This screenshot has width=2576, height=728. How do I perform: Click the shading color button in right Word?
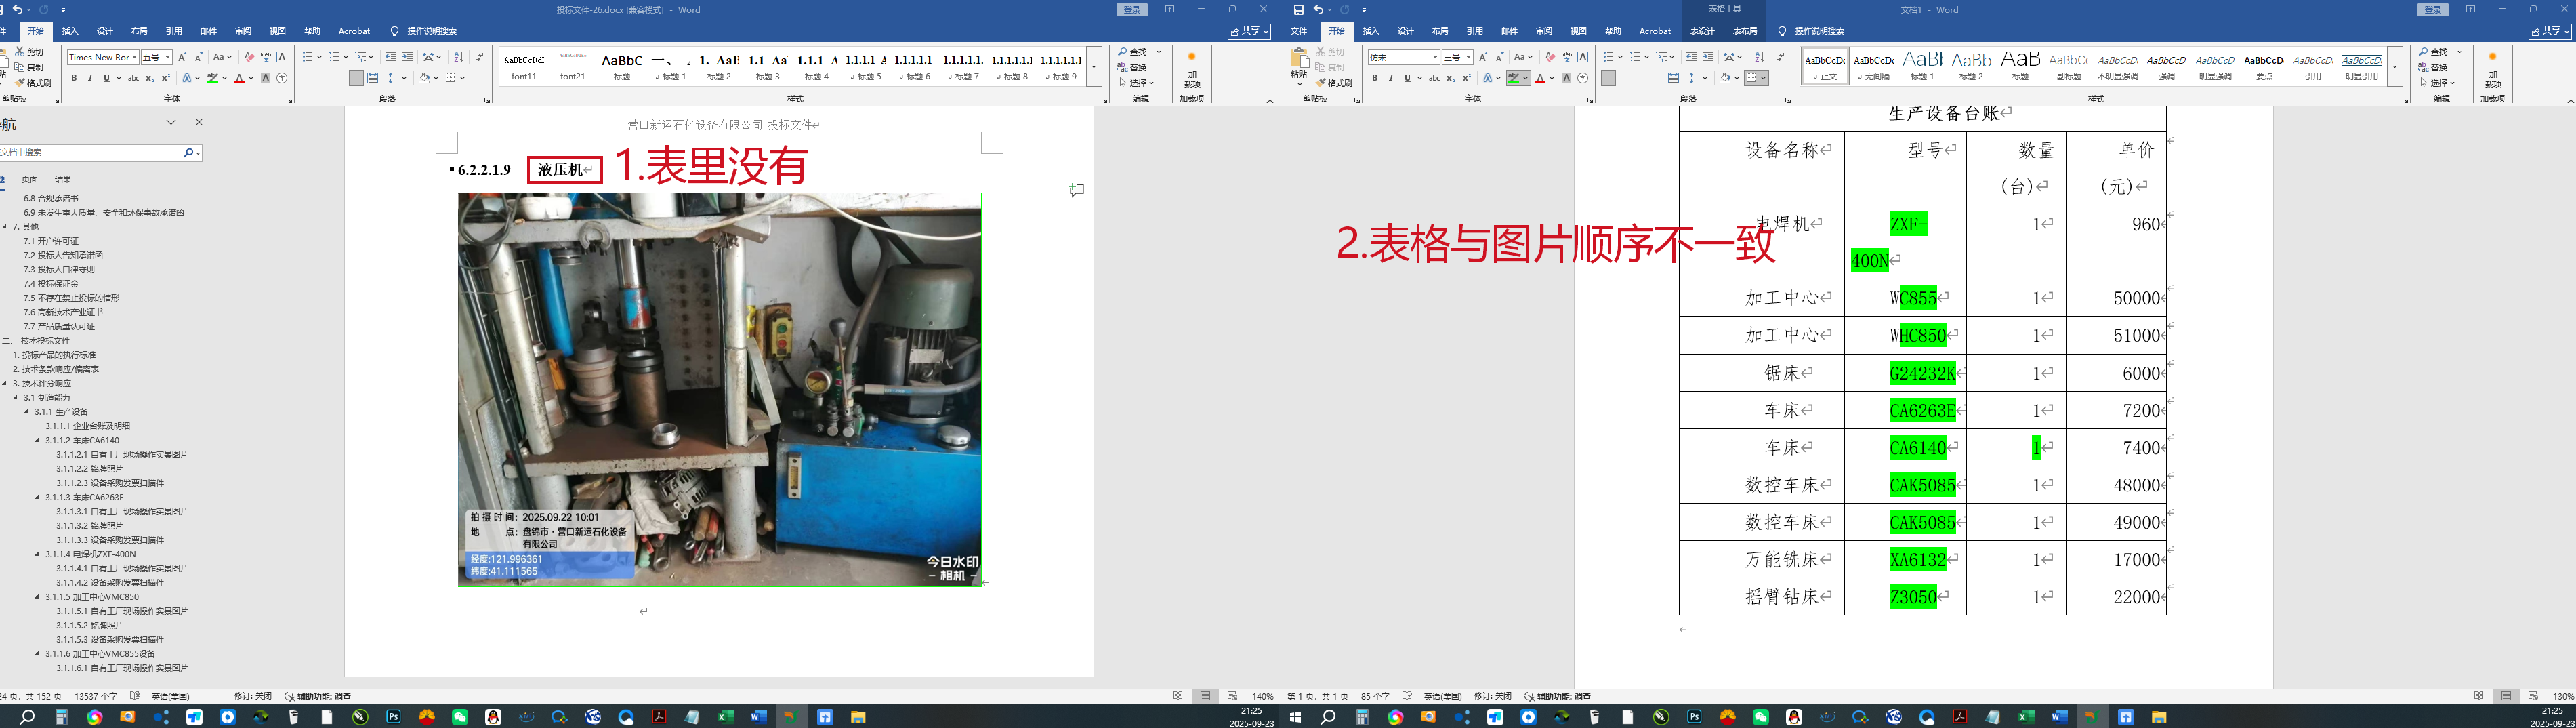1725,78
